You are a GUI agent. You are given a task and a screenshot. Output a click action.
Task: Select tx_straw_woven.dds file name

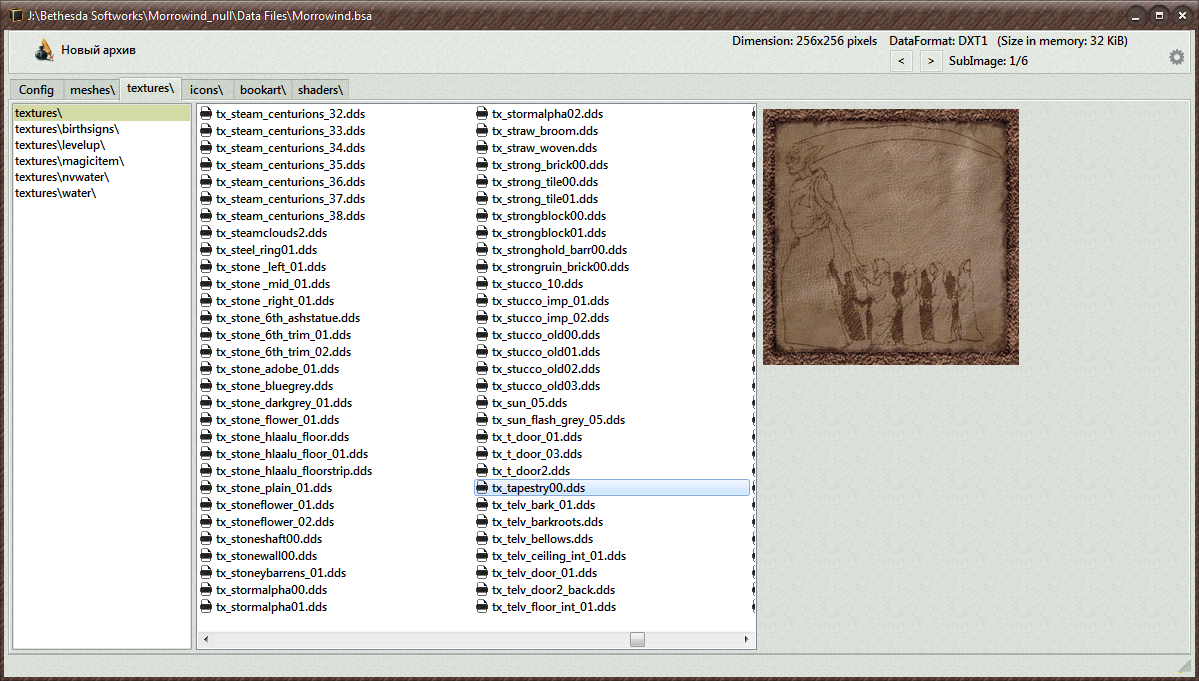point(544,148)
